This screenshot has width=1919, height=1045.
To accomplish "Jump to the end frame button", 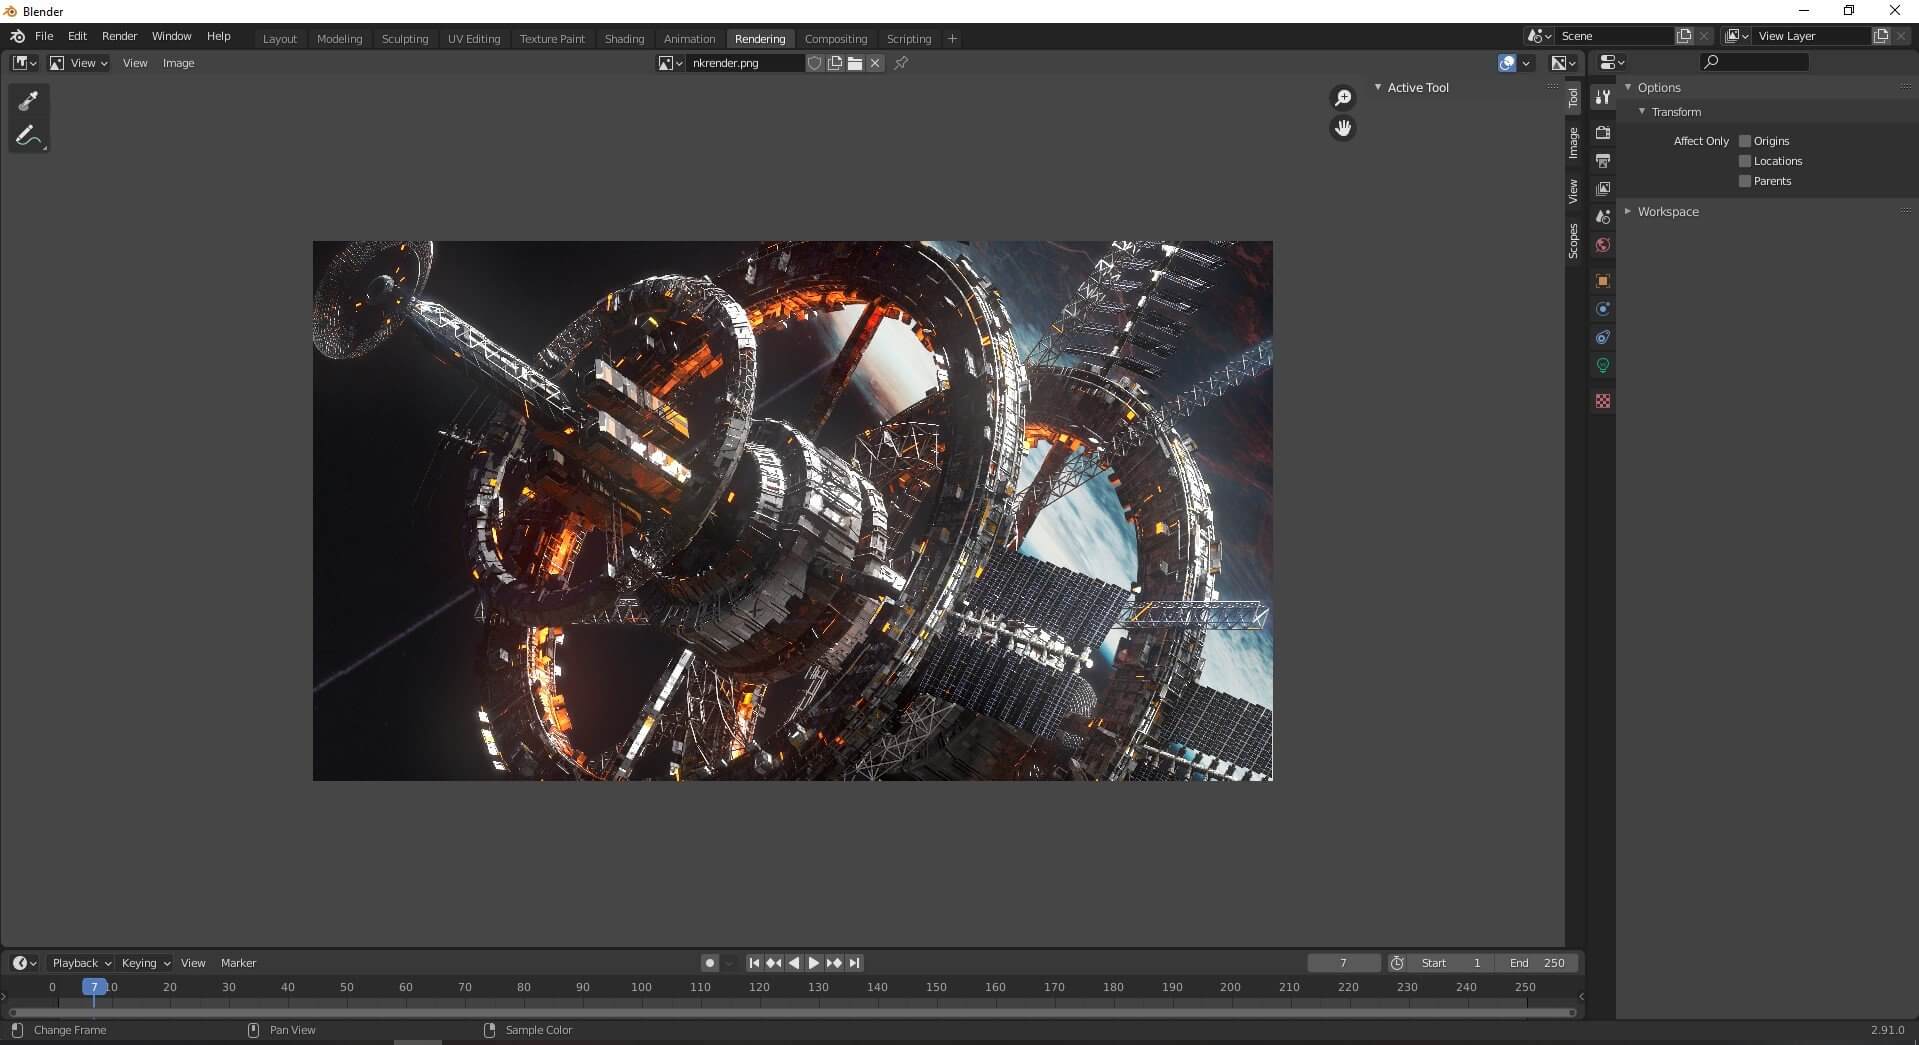I will [854, 963].
